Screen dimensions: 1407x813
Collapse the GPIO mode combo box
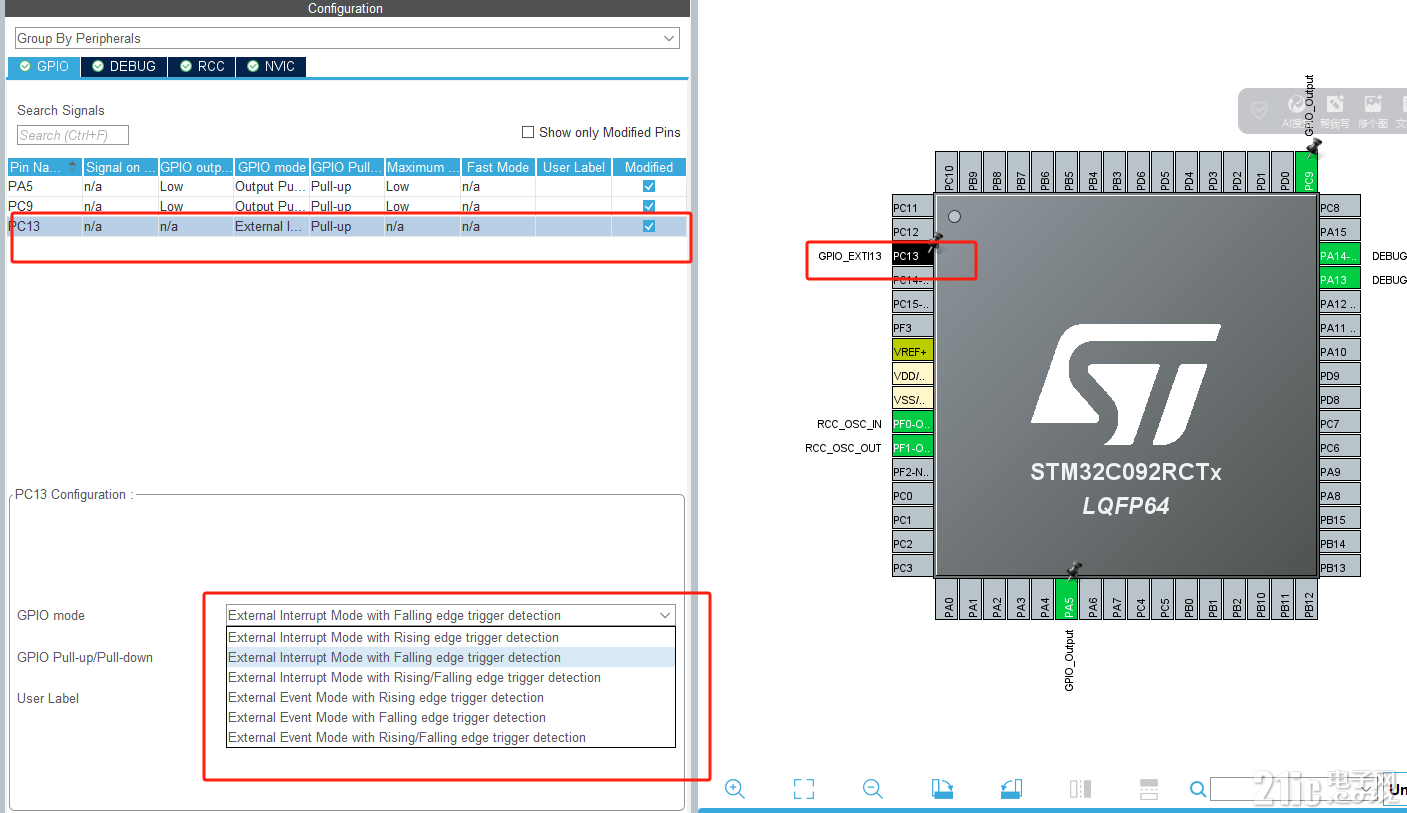tap(665, 615)
